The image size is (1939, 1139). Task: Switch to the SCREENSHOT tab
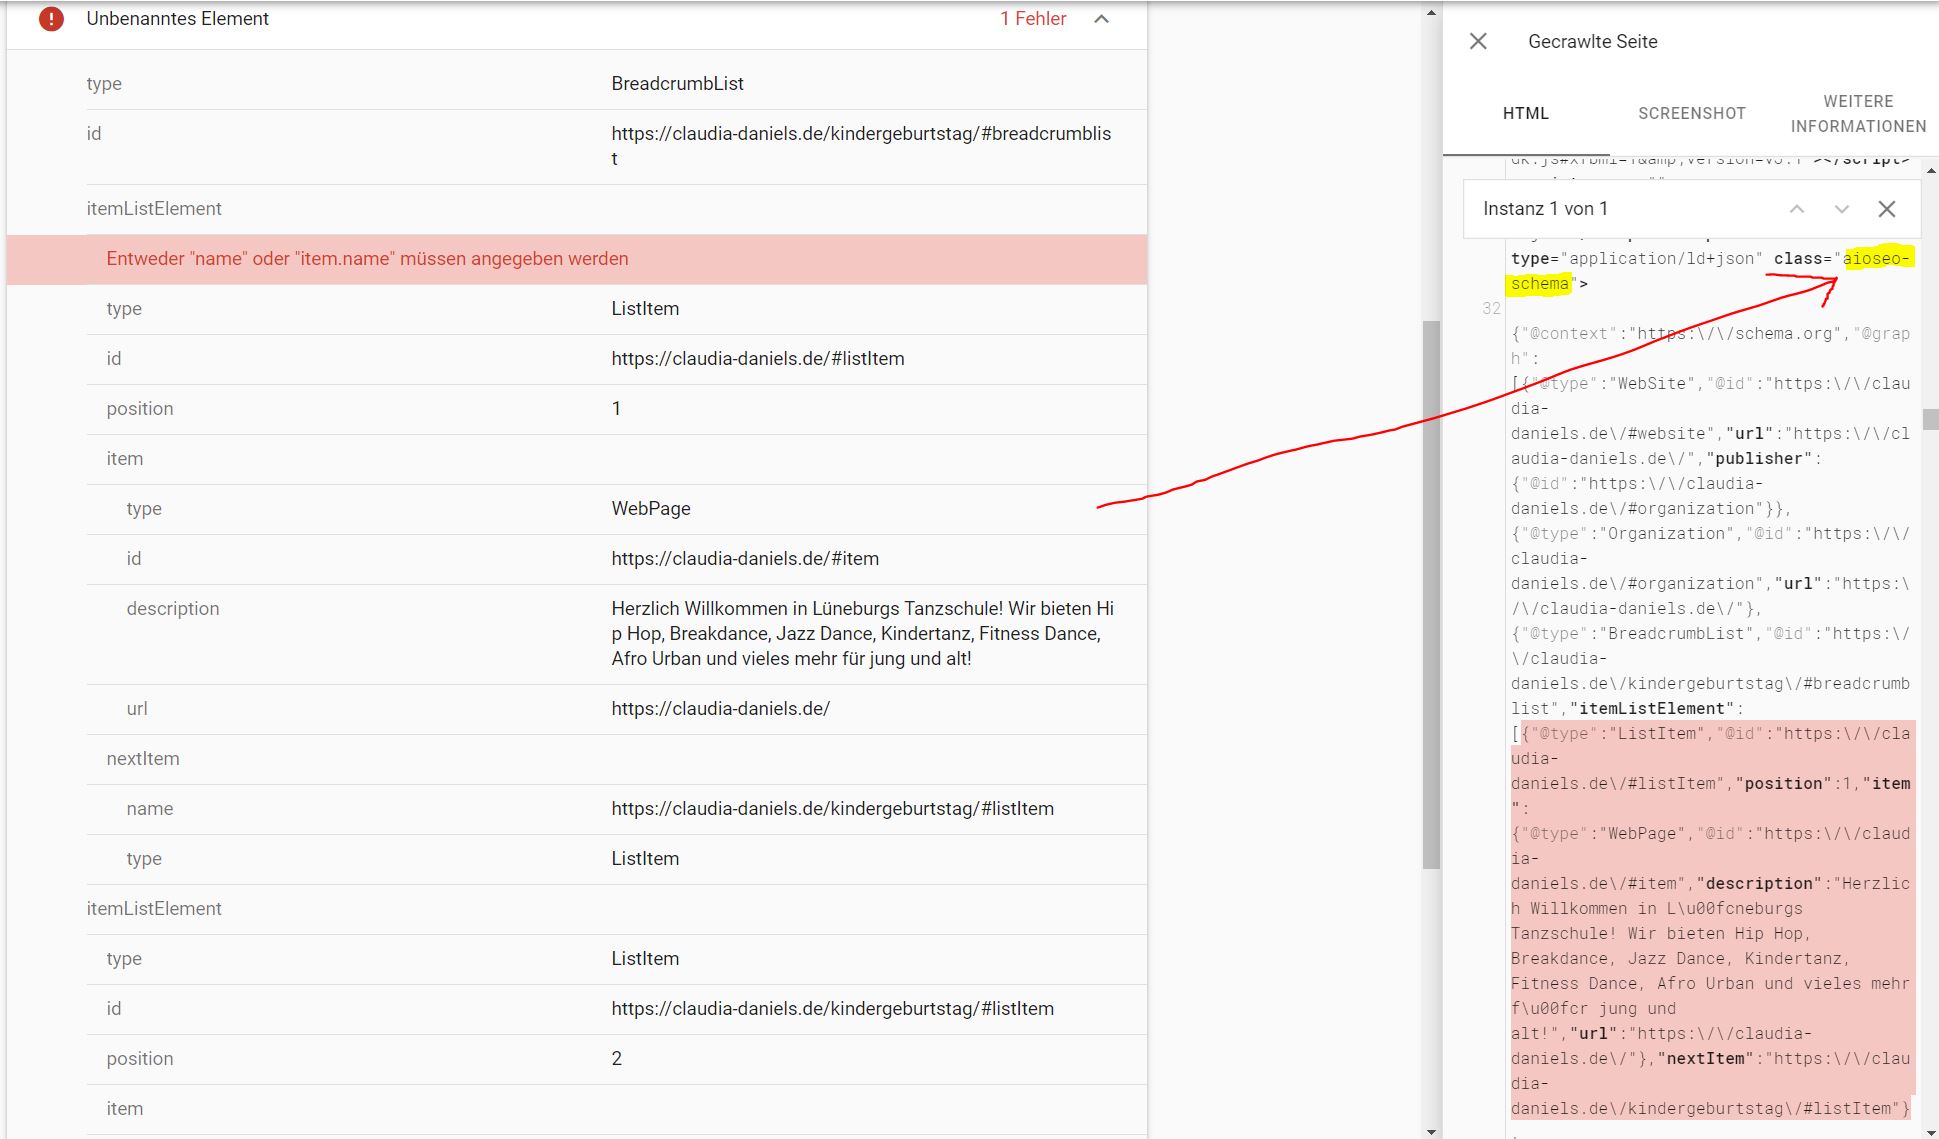1691,113
